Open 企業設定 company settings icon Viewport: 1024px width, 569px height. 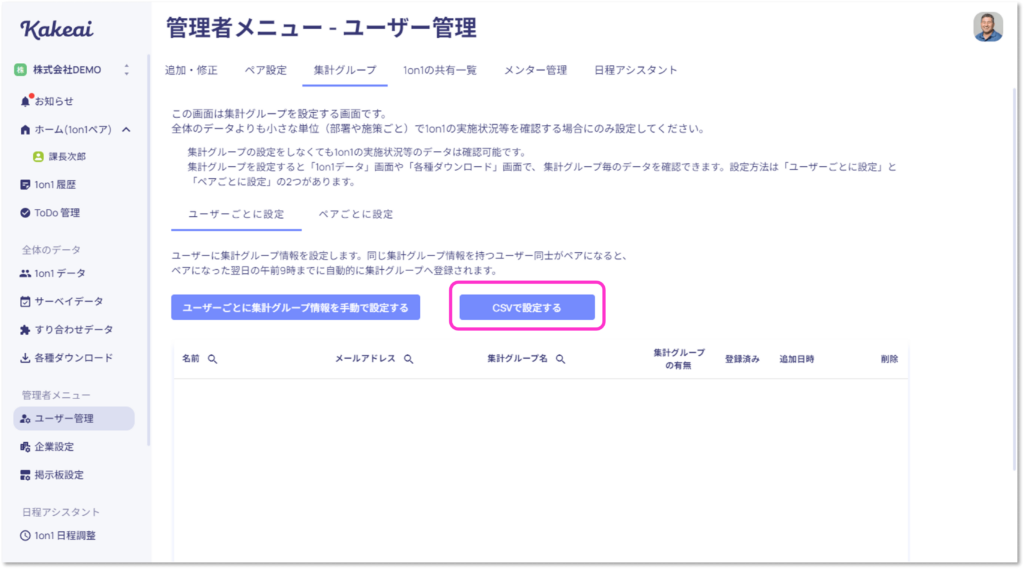pyautogui.click(x=25, y=446)
